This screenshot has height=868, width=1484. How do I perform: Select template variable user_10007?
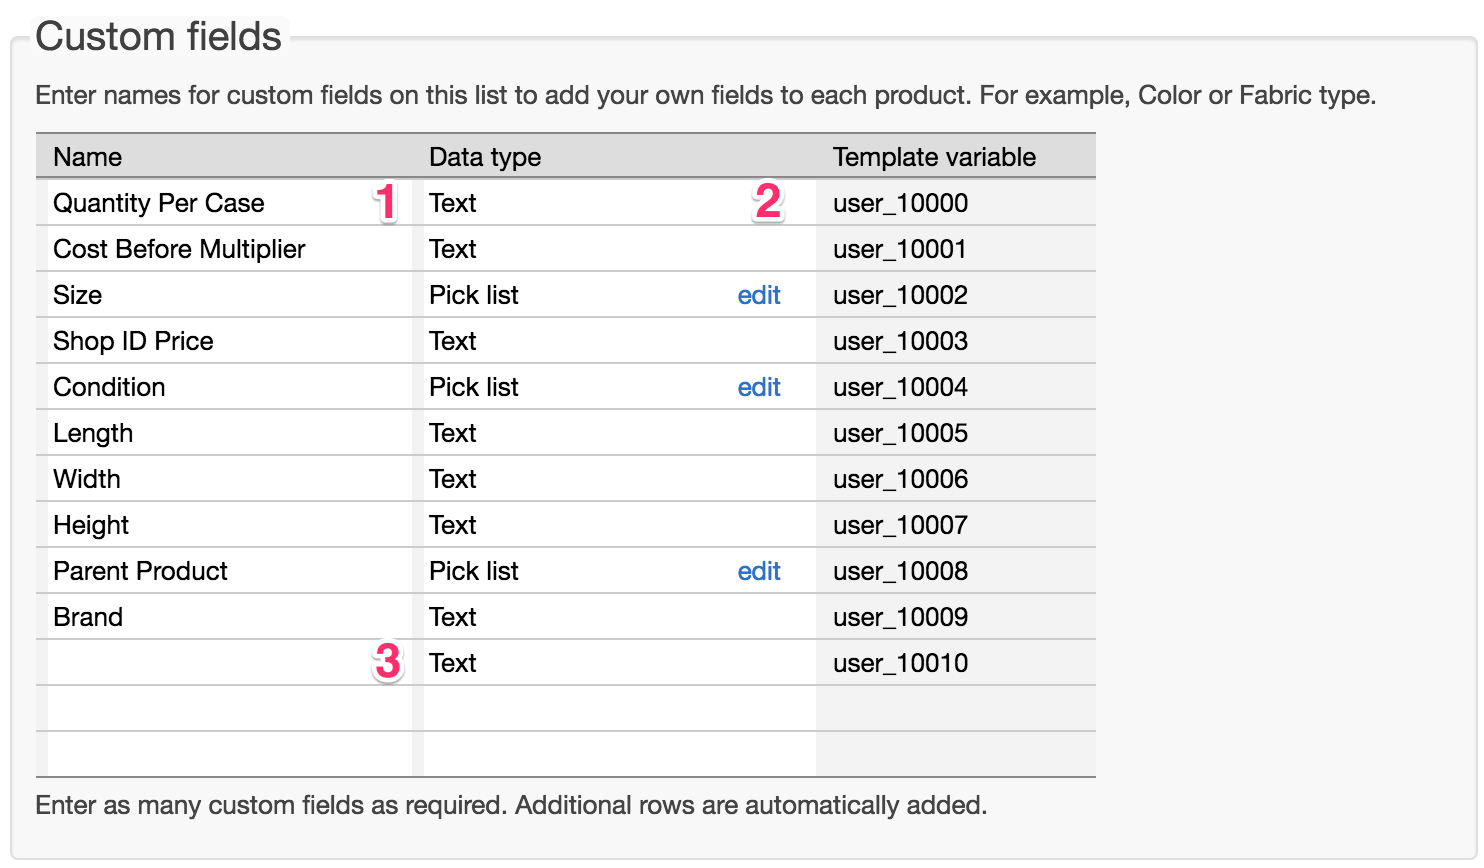900,525
